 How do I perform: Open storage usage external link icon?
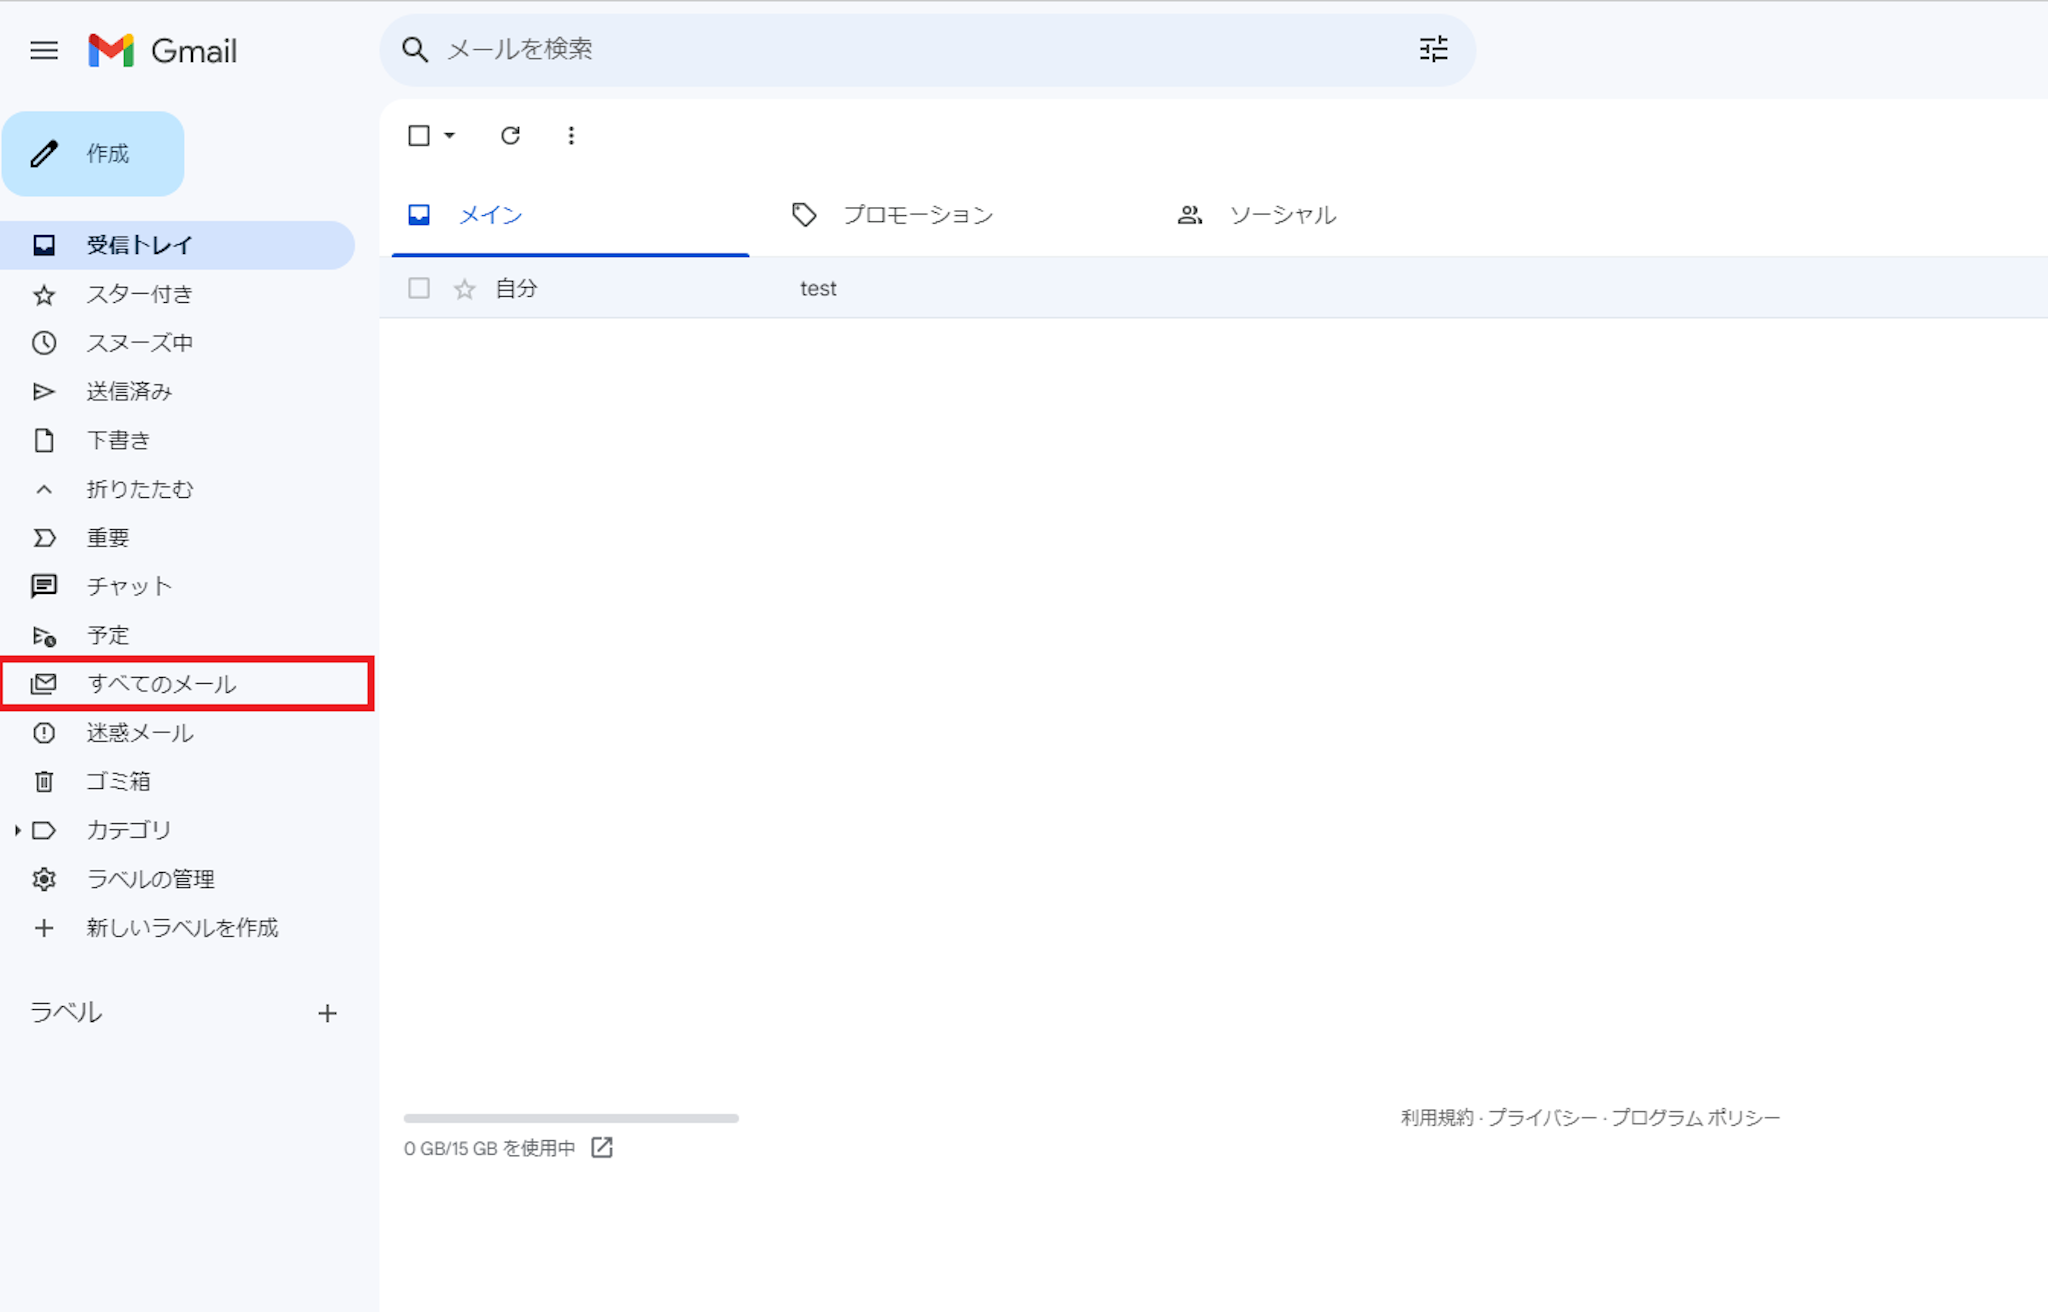pyautogui.click(x=601, y=1148)
